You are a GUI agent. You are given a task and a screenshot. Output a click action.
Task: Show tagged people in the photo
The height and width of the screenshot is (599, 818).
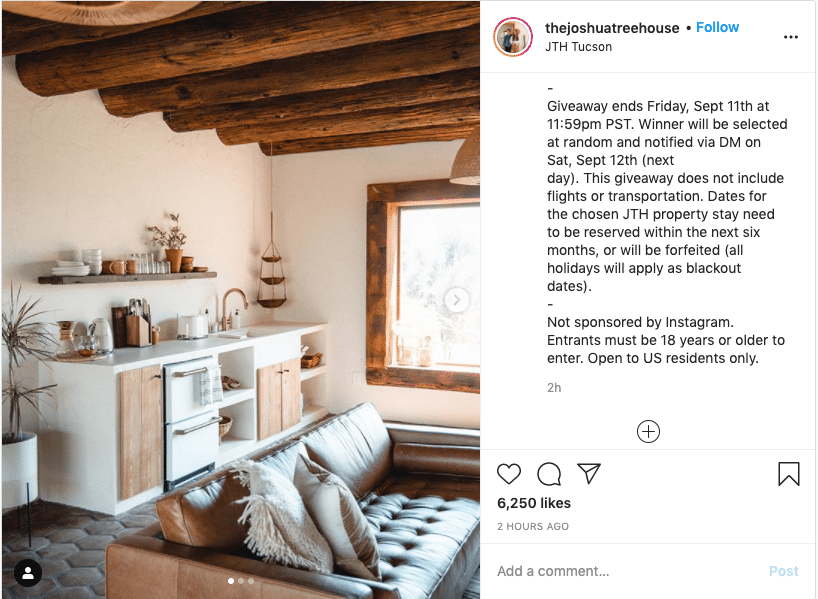click(x=28, y=573)
